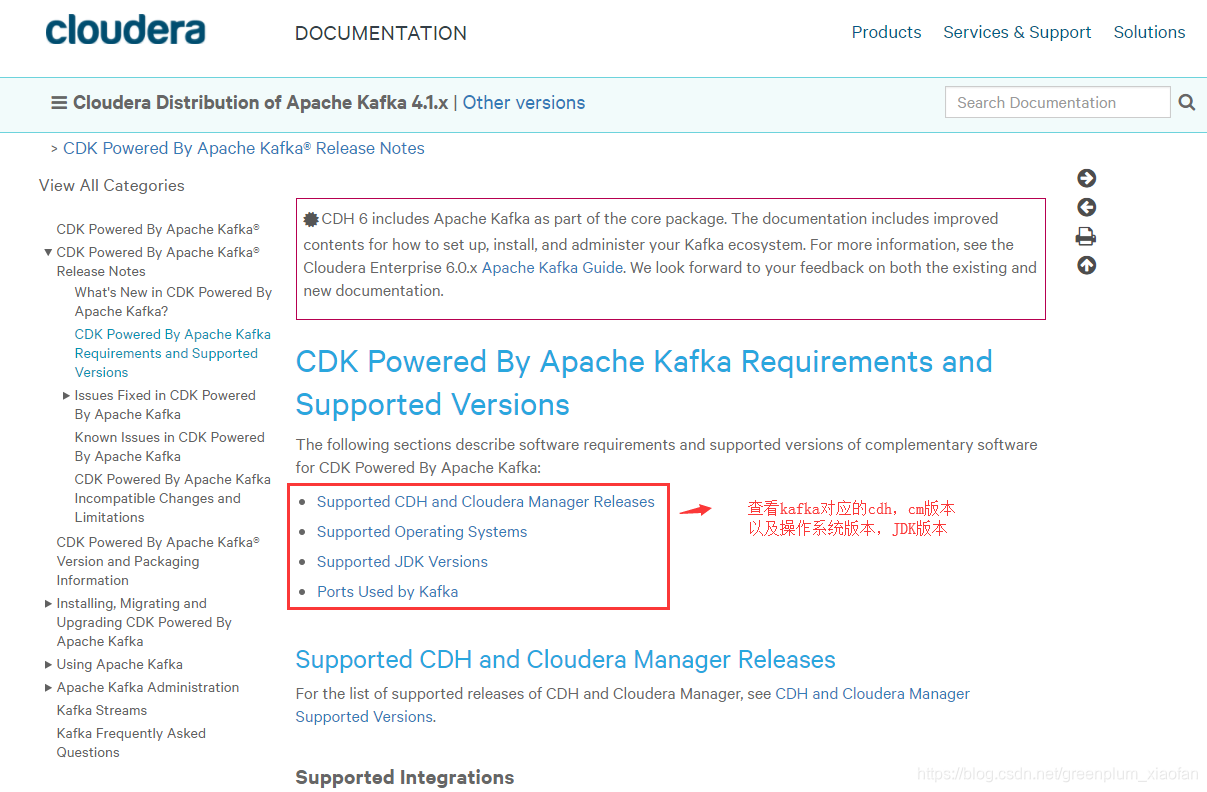Expand Apache Kafka Administration tree item
This screenshot has width=1207, height=792.
point(48,688)
